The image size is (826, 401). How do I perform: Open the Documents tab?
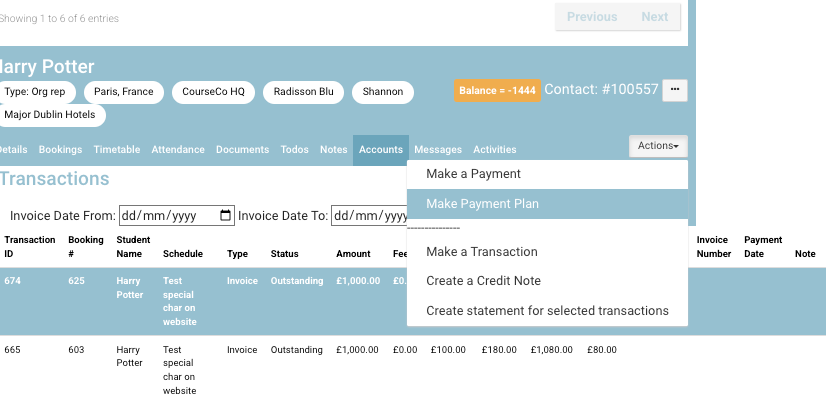242,150
